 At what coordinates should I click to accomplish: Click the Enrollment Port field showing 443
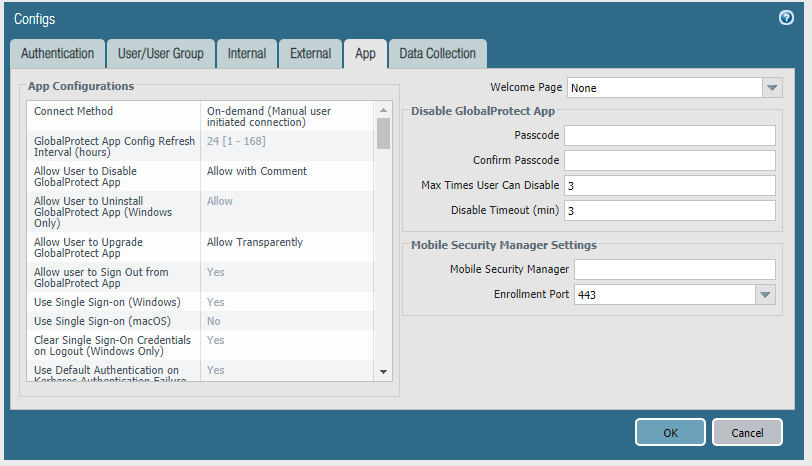[665, 295]
